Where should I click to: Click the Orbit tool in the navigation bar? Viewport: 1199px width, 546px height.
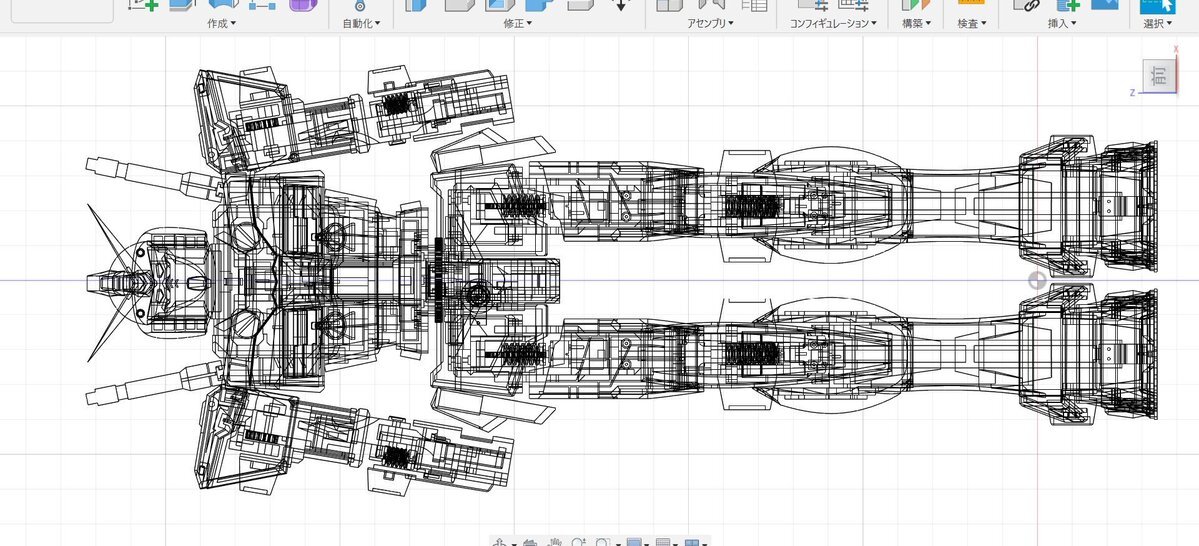point(499,542)
